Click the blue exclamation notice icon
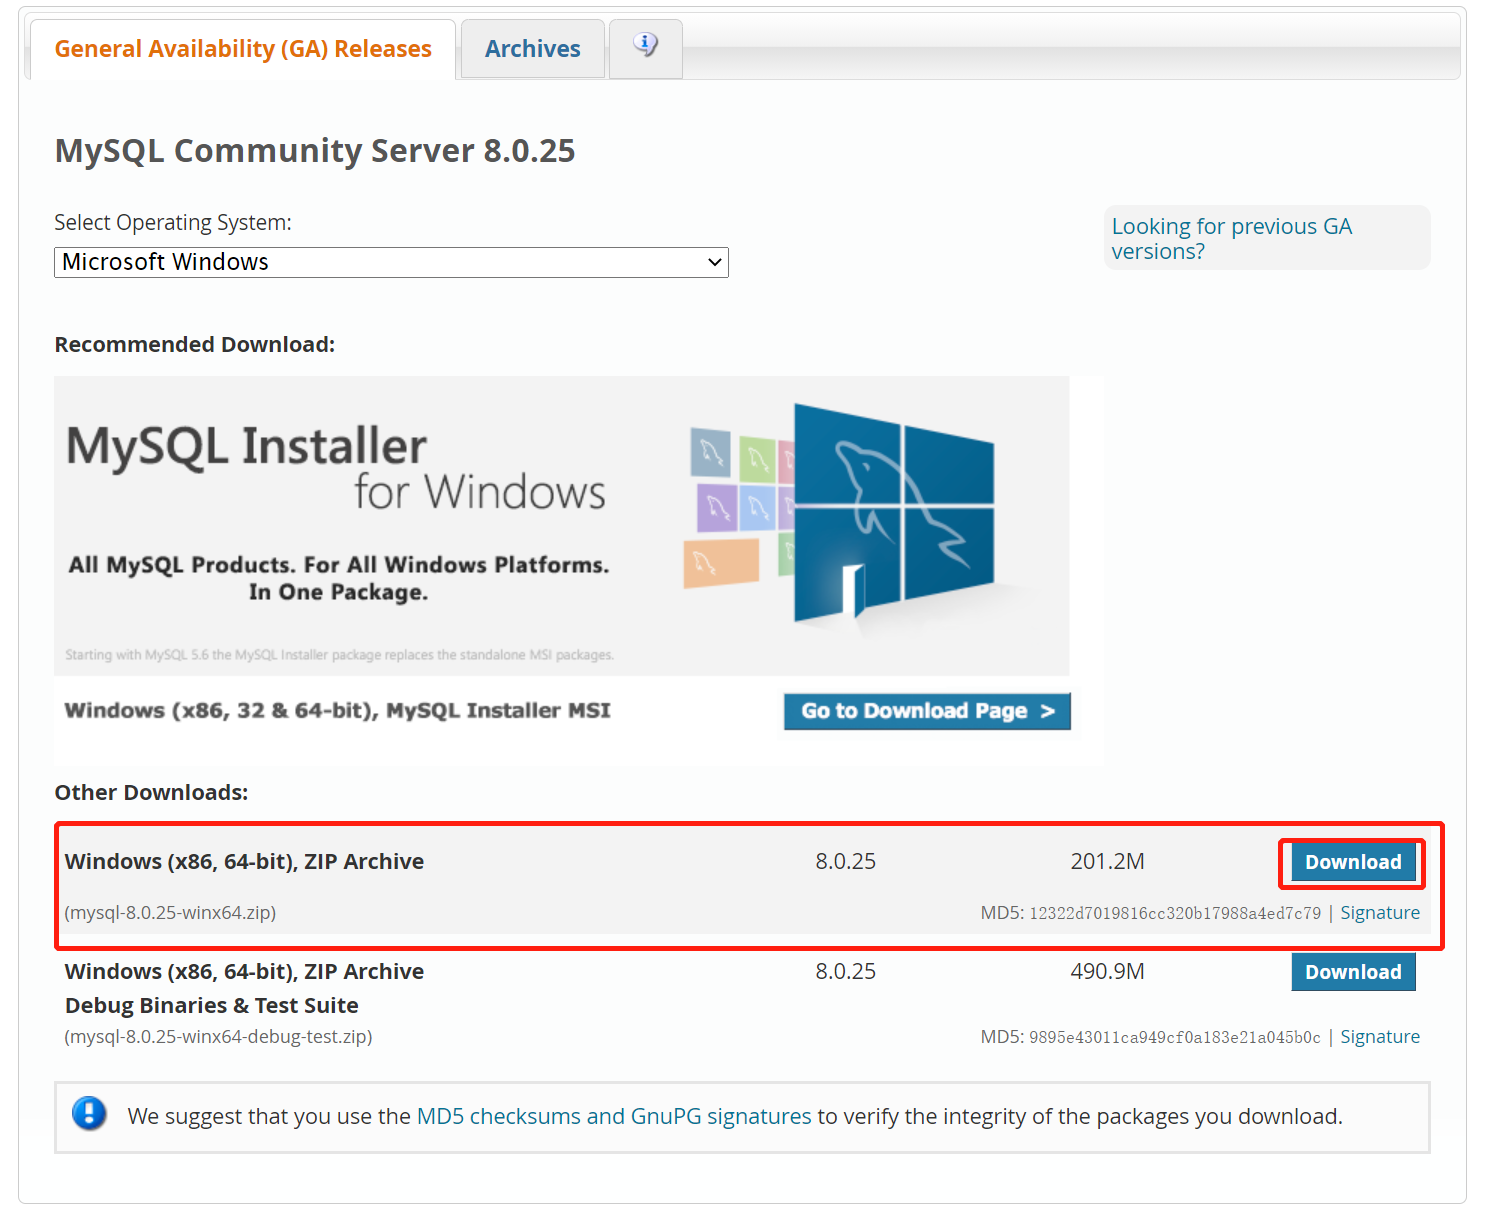Image resolution: width=1487 pixels, height=1218 pixels. click(89, 1114)
